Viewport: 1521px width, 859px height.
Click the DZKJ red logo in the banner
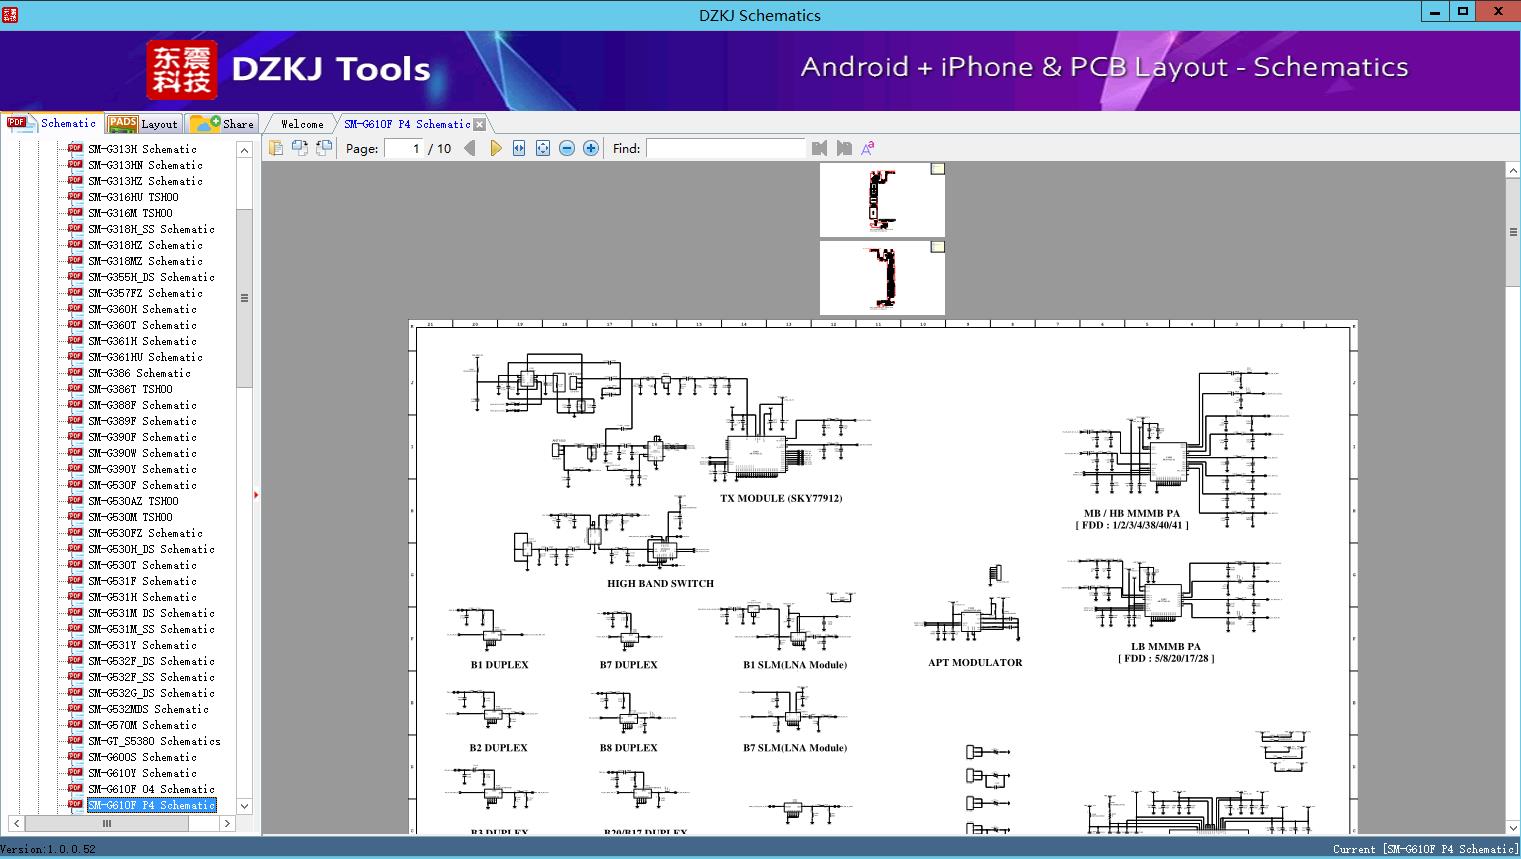181,69
